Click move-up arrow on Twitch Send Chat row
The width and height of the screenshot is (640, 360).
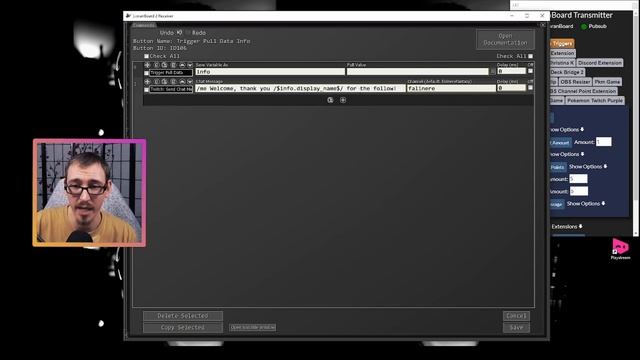(182, 82)
